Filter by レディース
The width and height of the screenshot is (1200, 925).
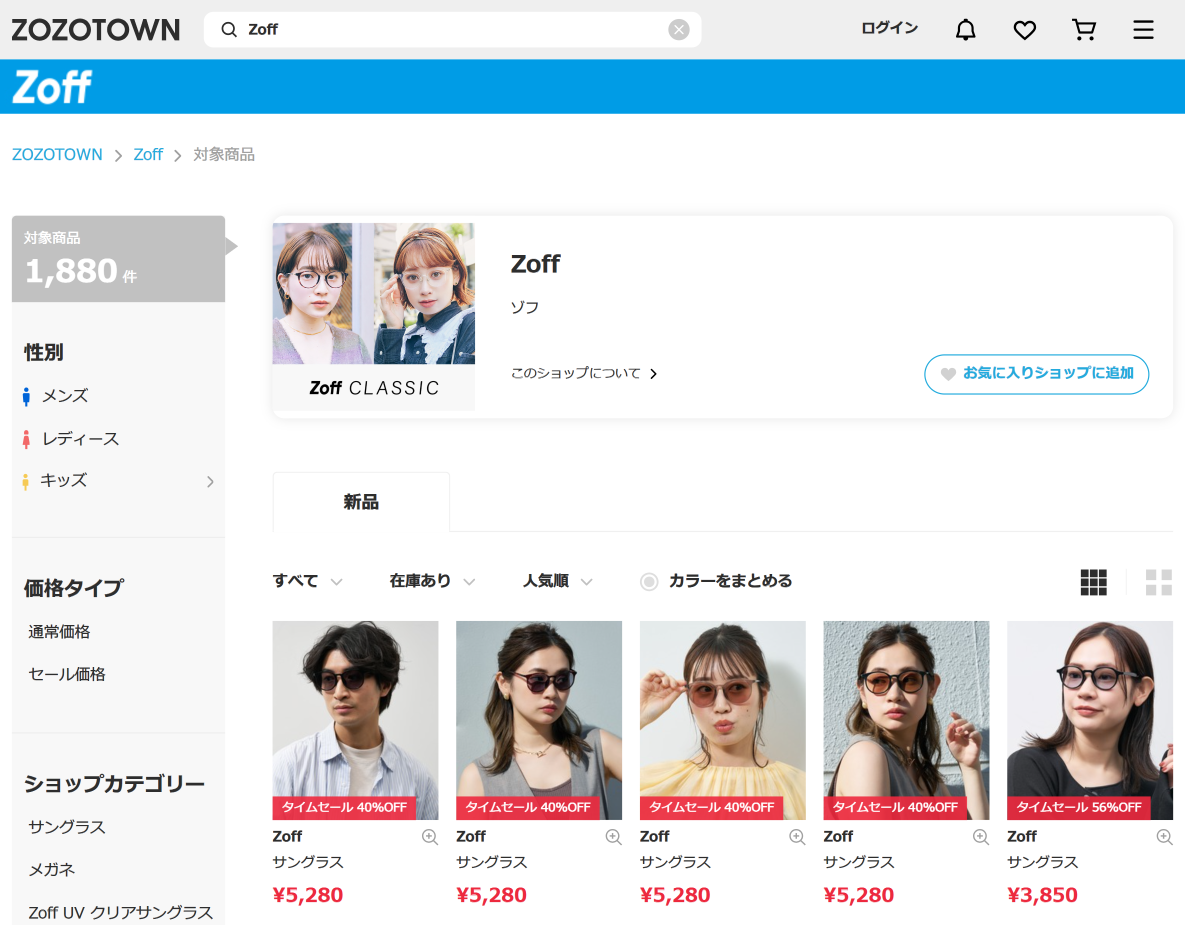click(x=80, y=439)
